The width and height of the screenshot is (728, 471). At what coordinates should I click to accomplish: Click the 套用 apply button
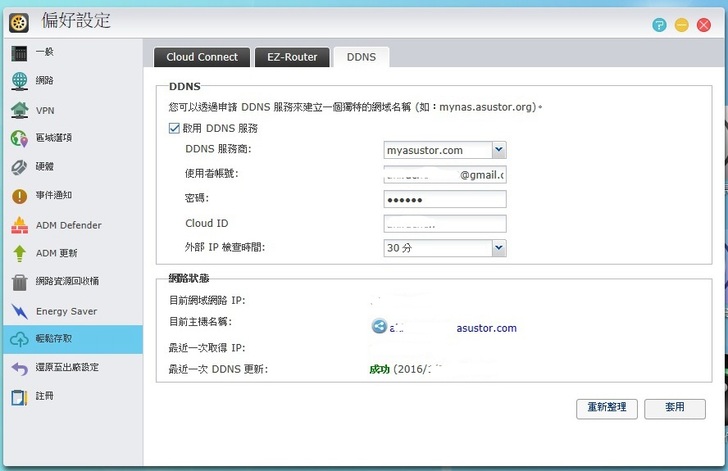pyautogui.click(x=675, y=409)
